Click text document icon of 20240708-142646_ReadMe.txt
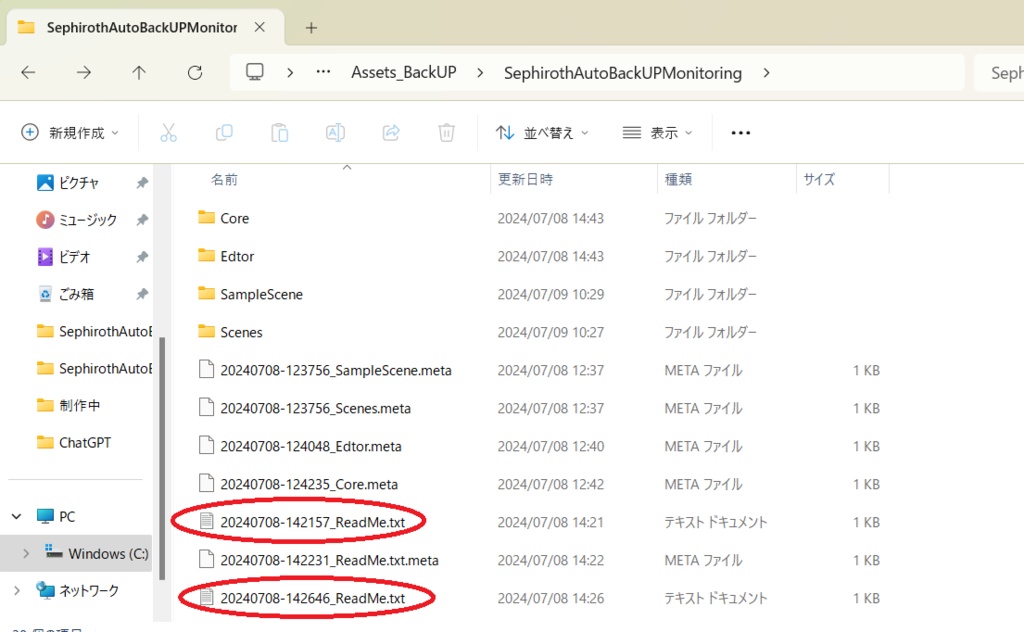Image resolution: width=1024 pixels, height=632 pixels. pos(206,597)
